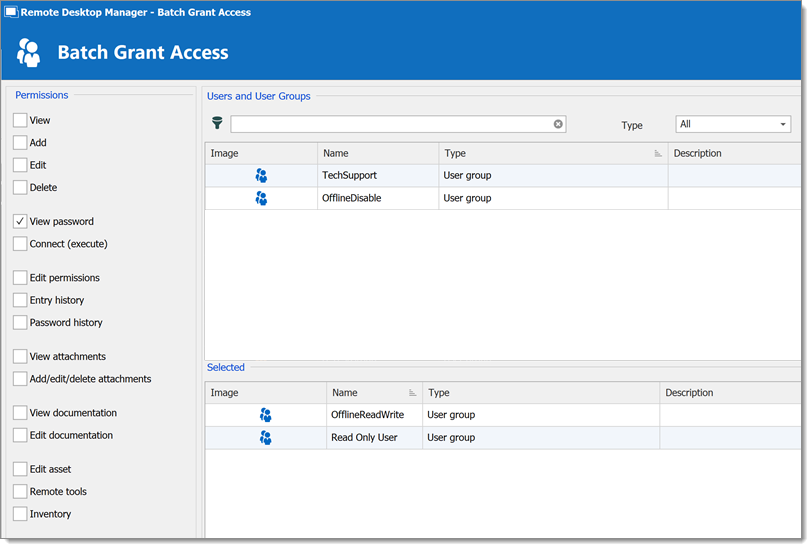812x549 pixels.
Task: Click User group type cell for OfflineDisable
Action: (553, 198)
